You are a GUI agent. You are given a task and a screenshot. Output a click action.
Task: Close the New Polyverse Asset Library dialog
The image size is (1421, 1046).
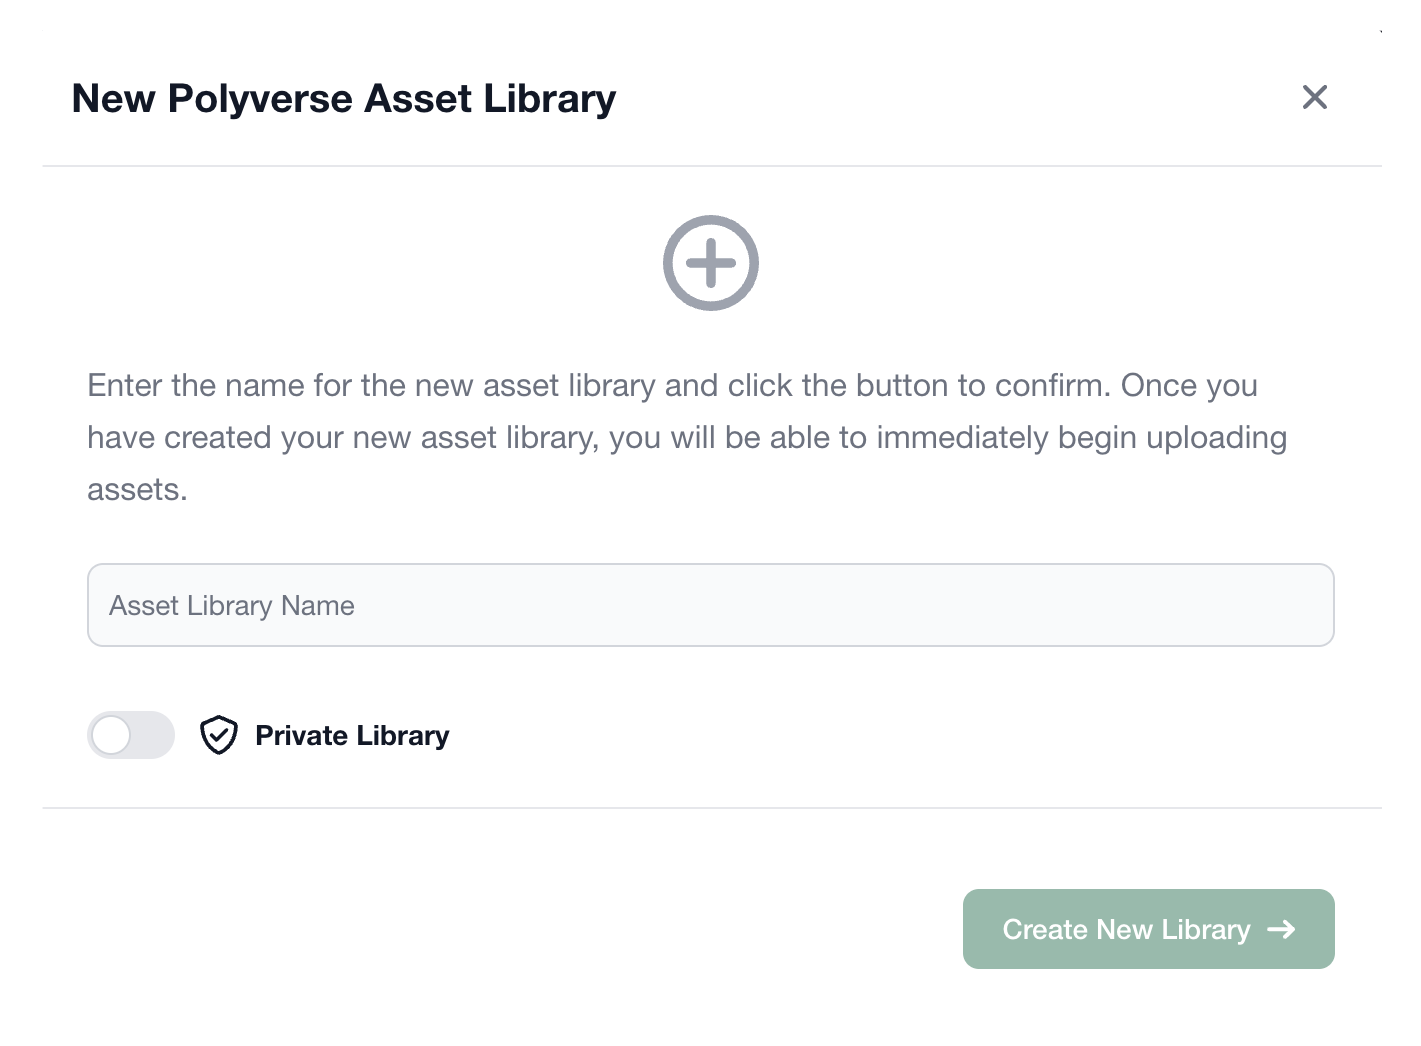[x=1314, y=97]
